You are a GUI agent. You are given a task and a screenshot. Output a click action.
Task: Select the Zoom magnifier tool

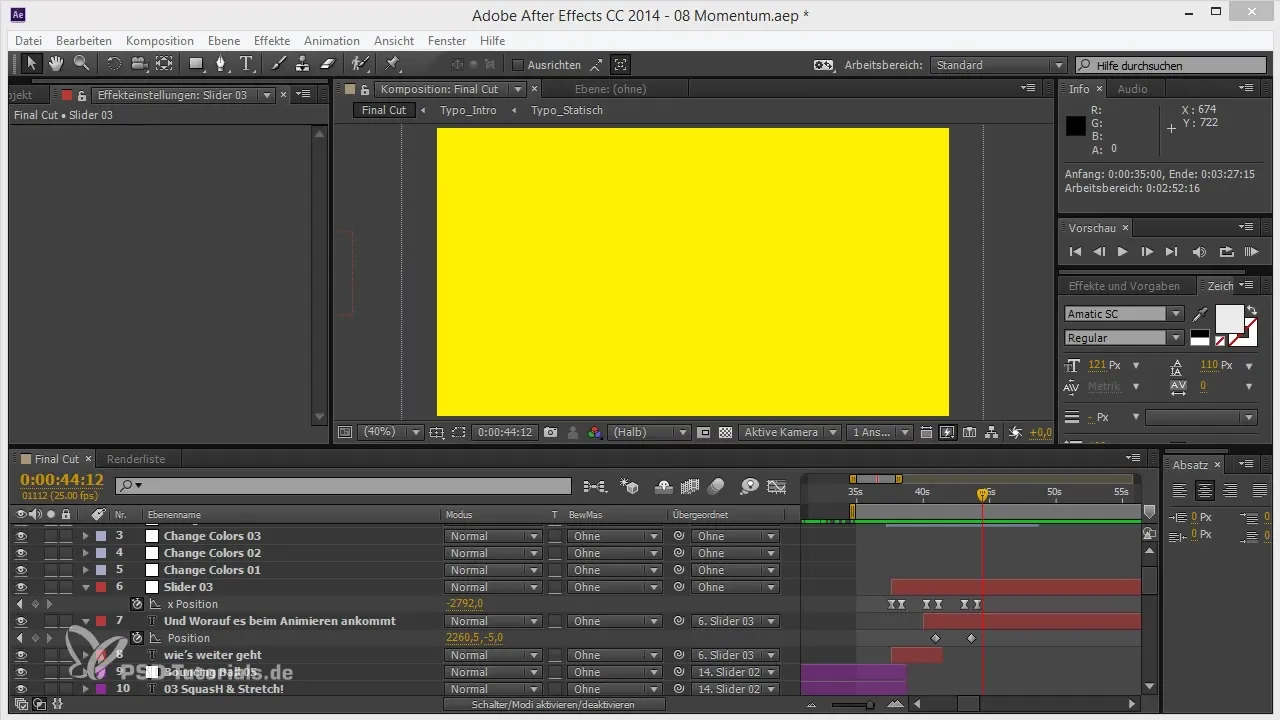tap(82, 64)
